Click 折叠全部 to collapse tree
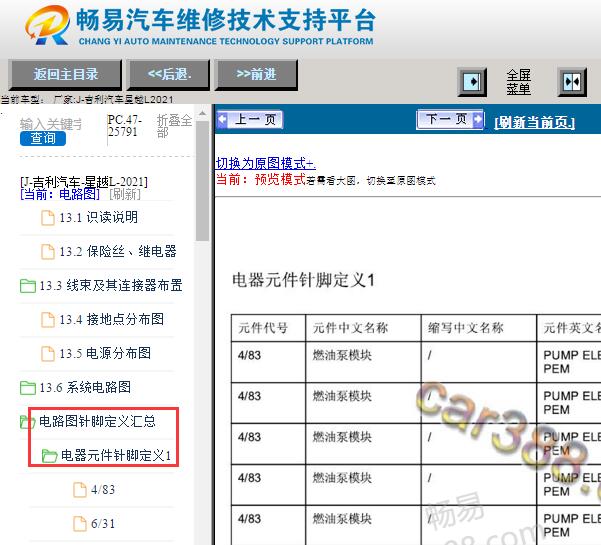The image size is (601, 545). pyautogui.click(x=174, y=126)
